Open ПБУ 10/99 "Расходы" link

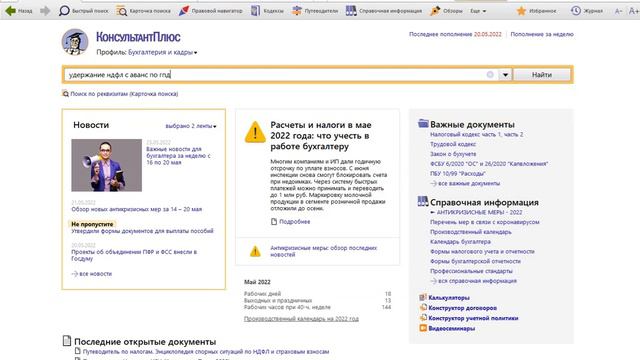pos(458,173)
